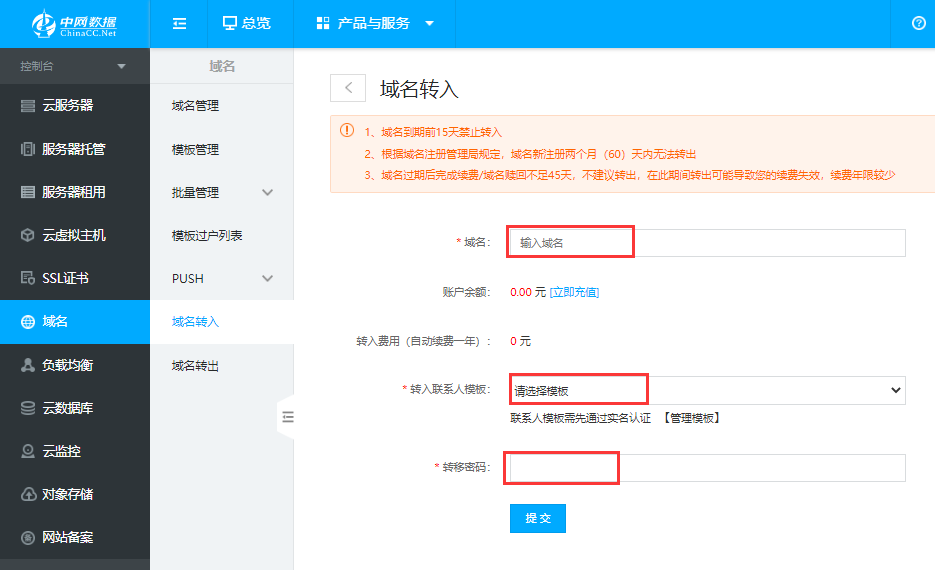Click the SSL certificate icon in sidebar

(28, 278)
